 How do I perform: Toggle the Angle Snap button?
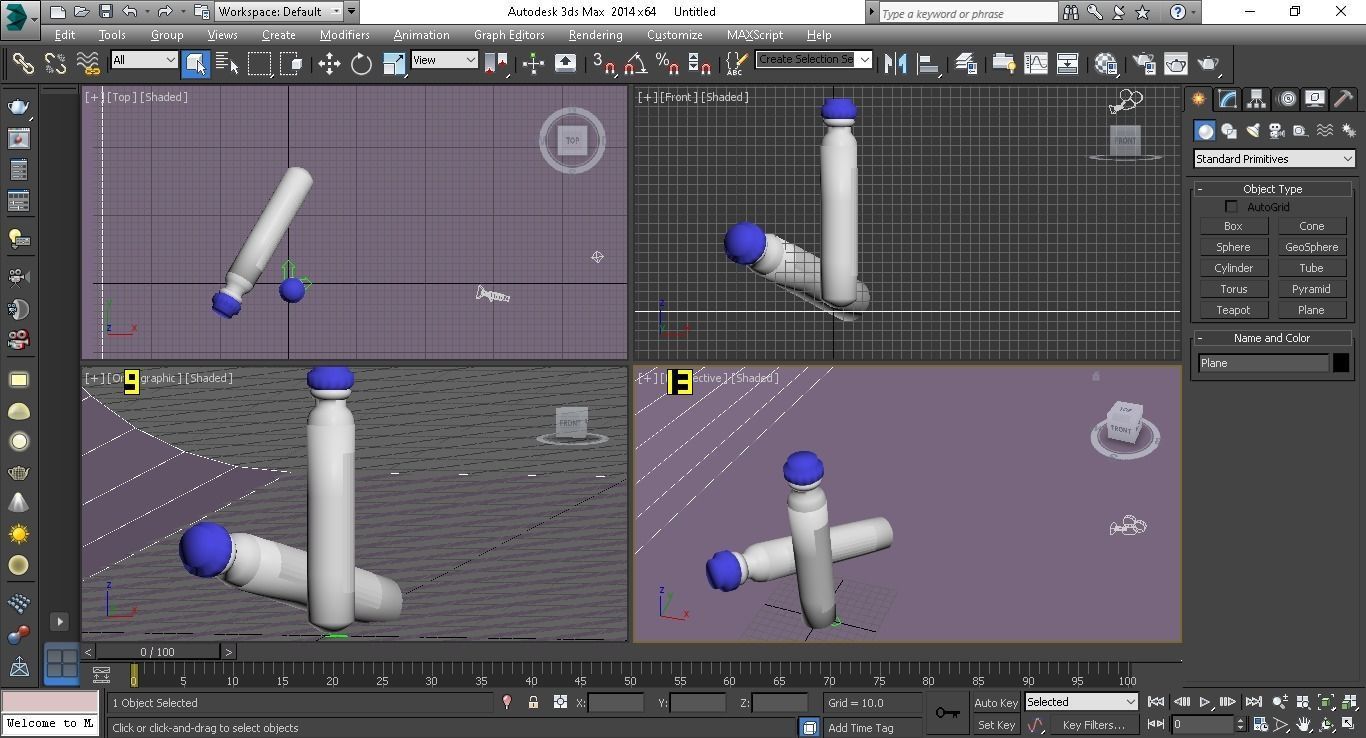pos(635,64)
